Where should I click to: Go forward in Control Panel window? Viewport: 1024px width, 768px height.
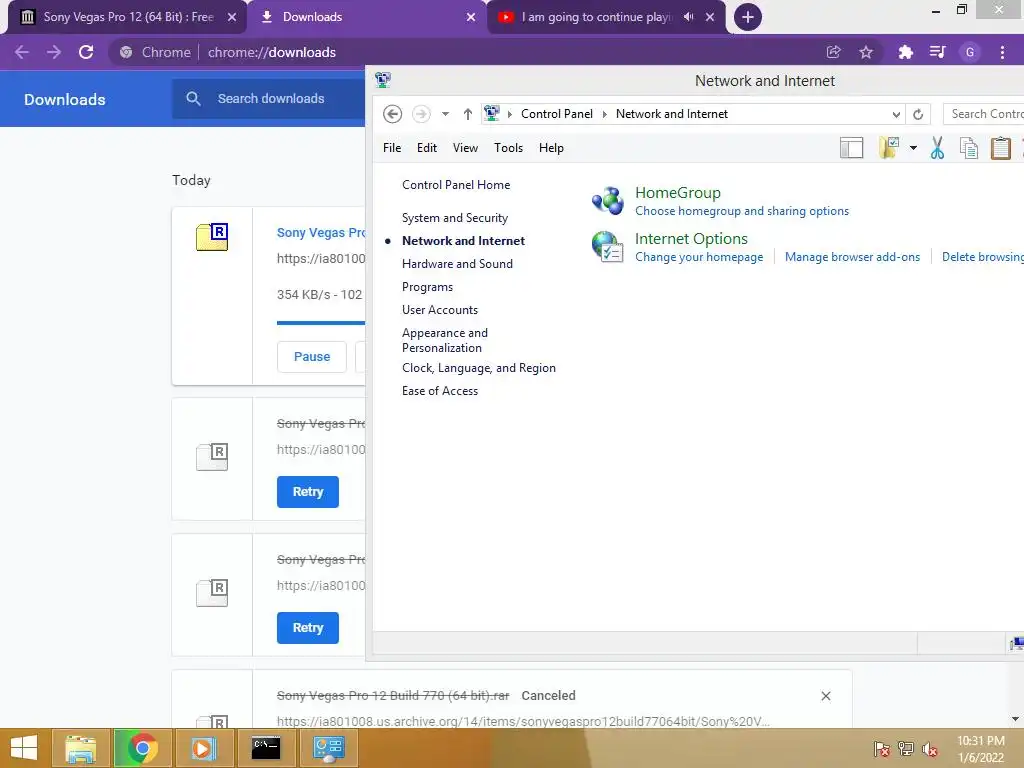421,114
